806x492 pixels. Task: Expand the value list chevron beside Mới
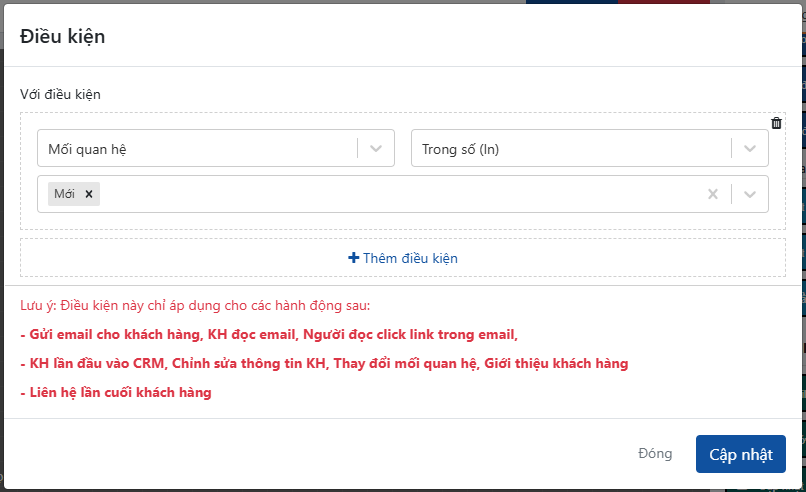tap(750, 194)
